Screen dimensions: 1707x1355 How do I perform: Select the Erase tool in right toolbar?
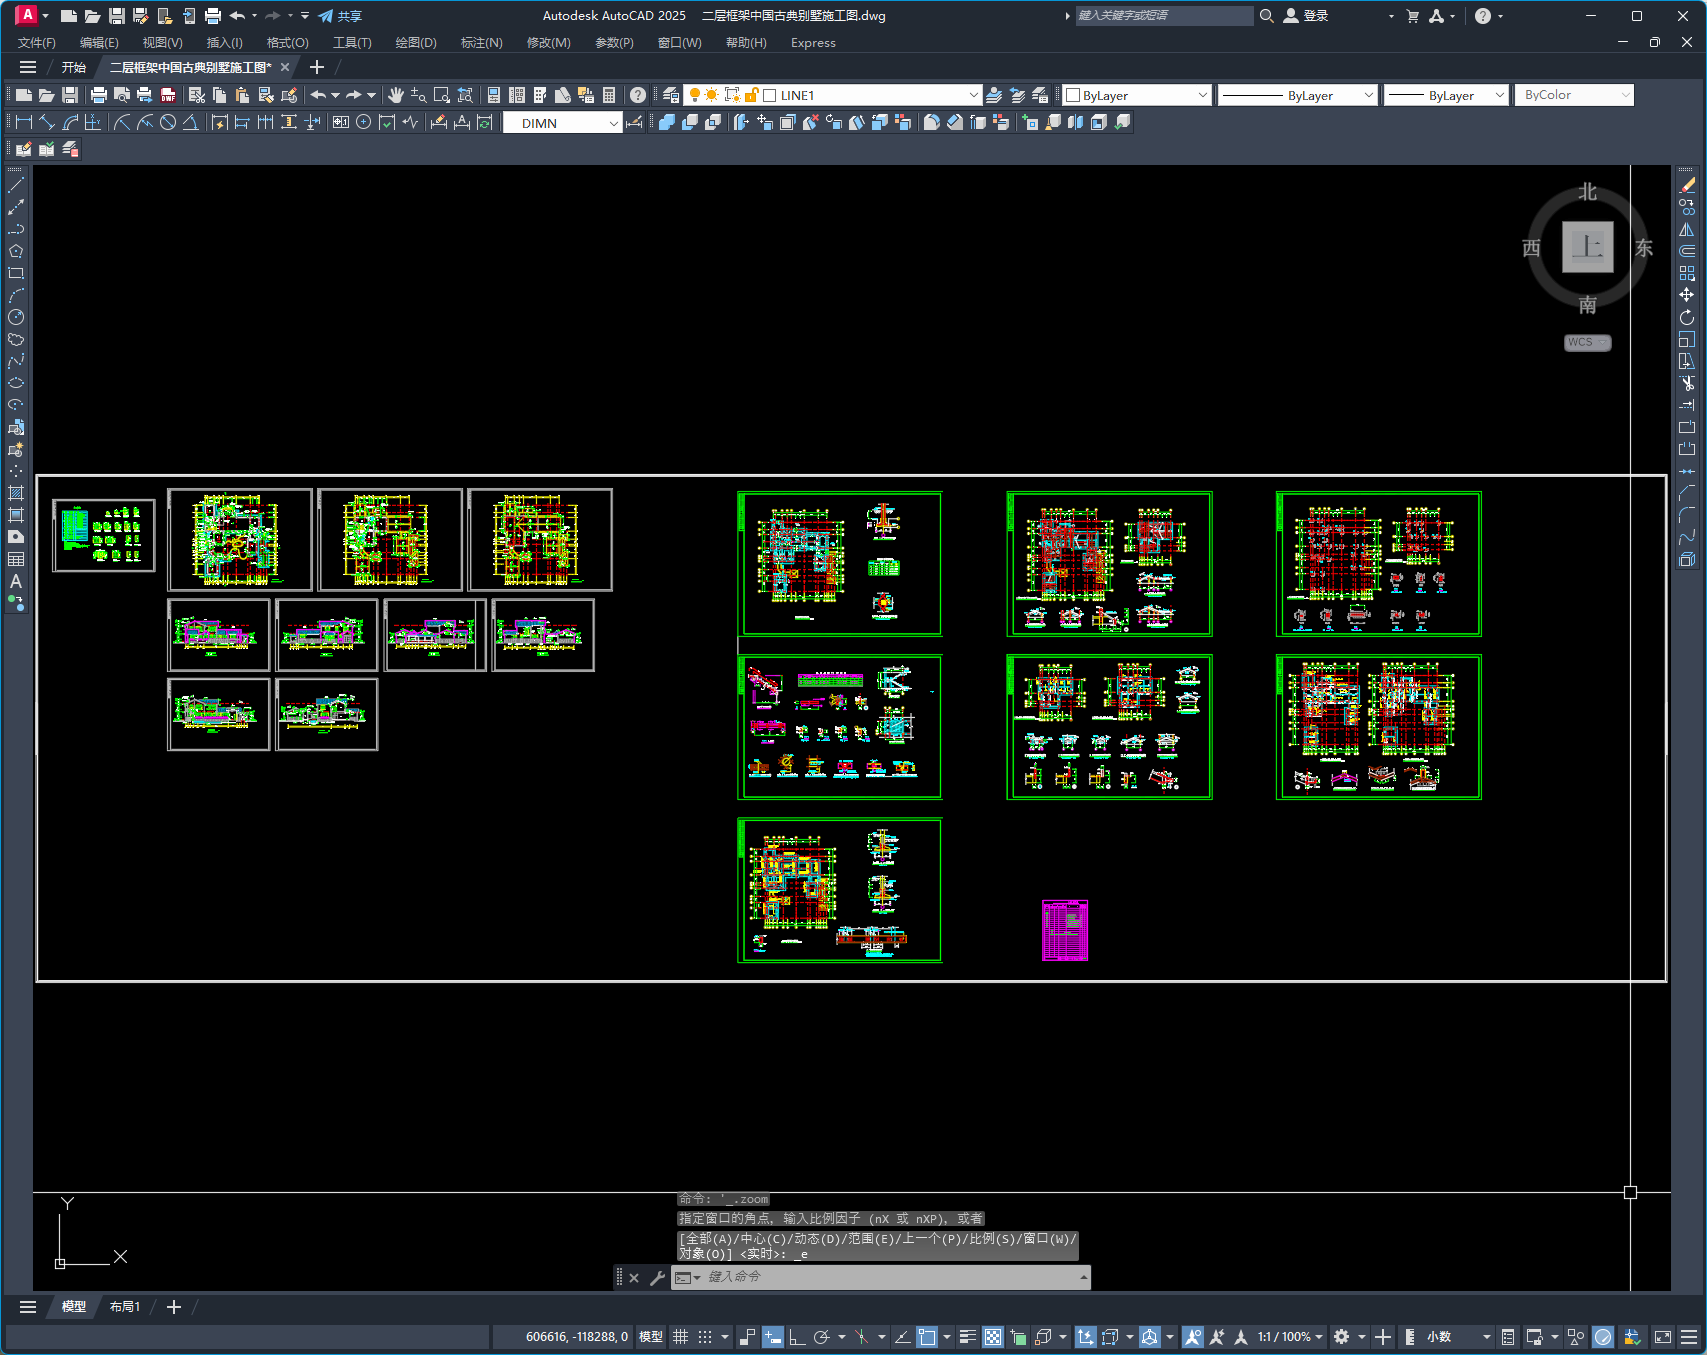click(1687, 185)
